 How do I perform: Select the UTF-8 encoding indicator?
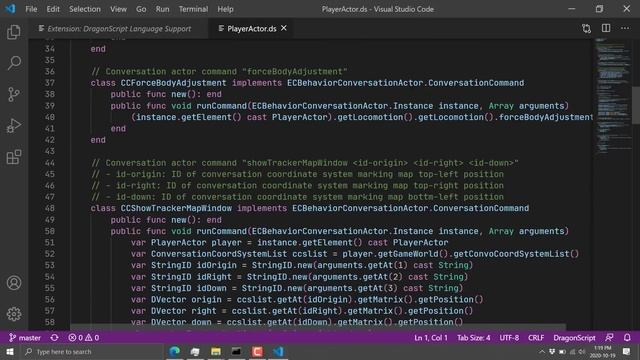click(x=509, y=338)
